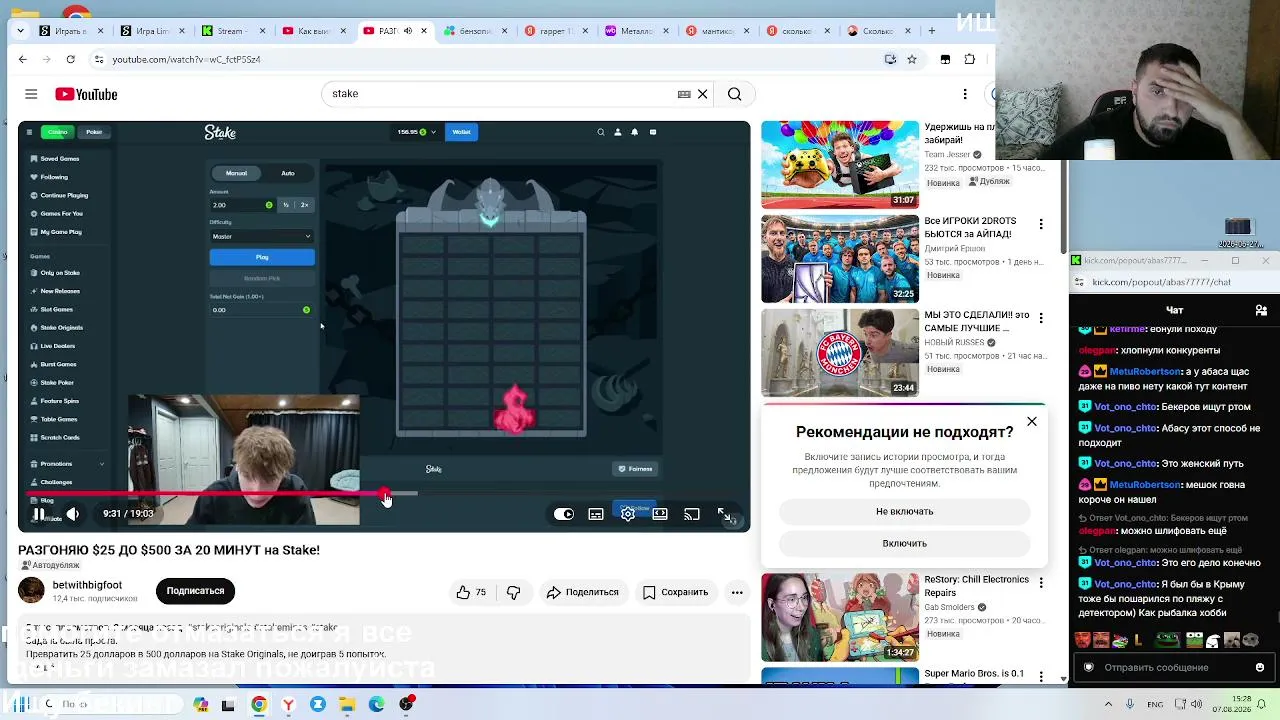Image resolution: width=1280 pixels, height=720 pixels.
Task: Open video player settings gear
Action: [628, 514]
